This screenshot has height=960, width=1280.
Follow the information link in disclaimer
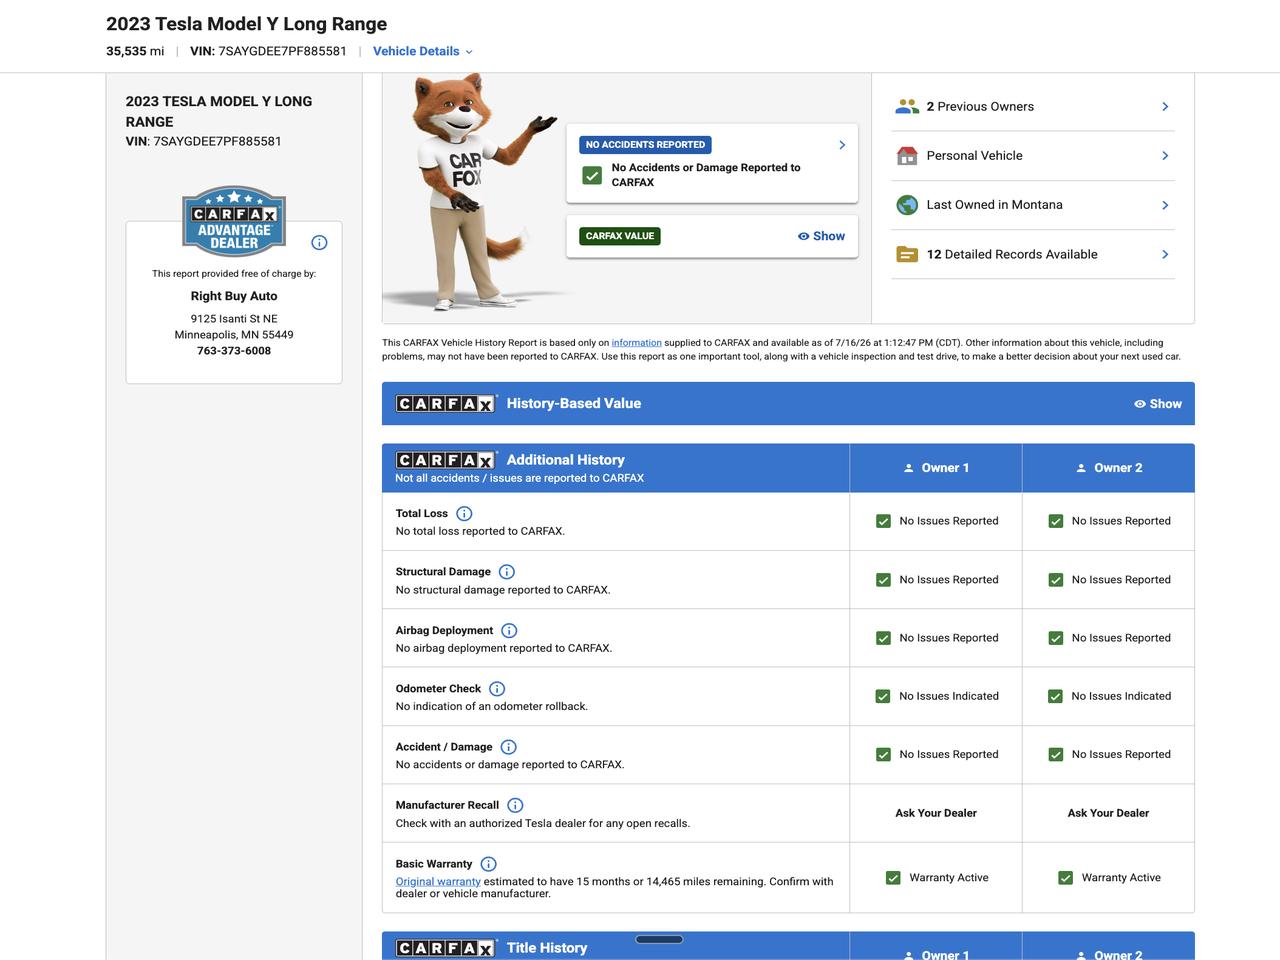(637, 343)
